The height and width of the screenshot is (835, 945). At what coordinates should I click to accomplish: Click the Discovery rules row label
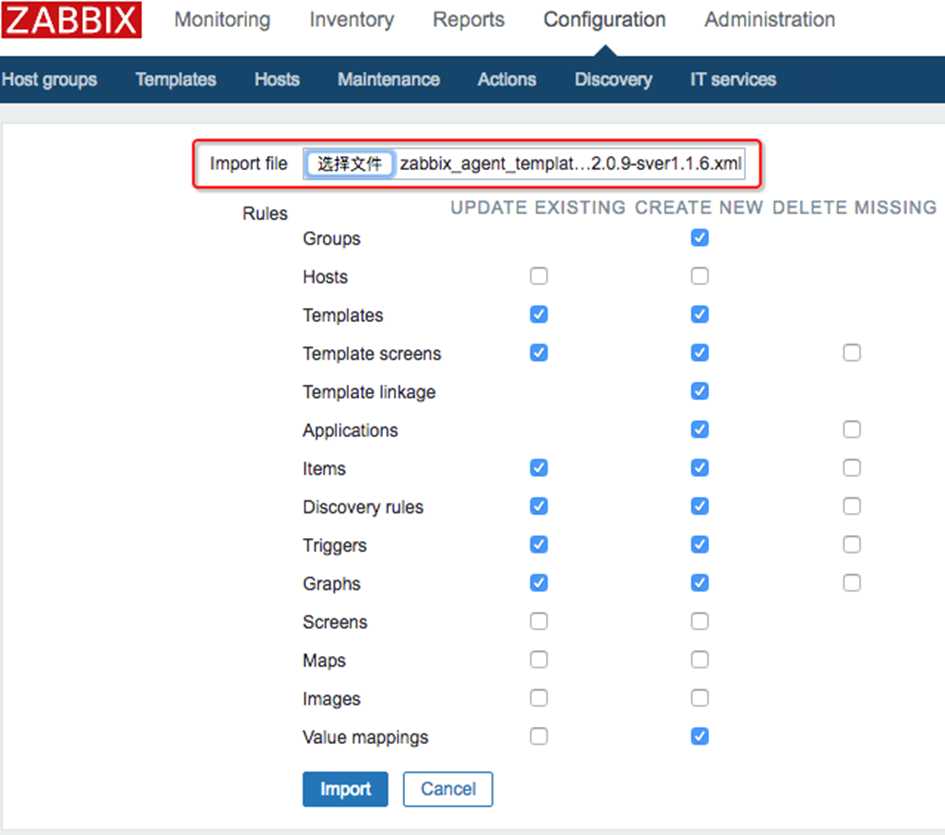[x=363, y=507]
